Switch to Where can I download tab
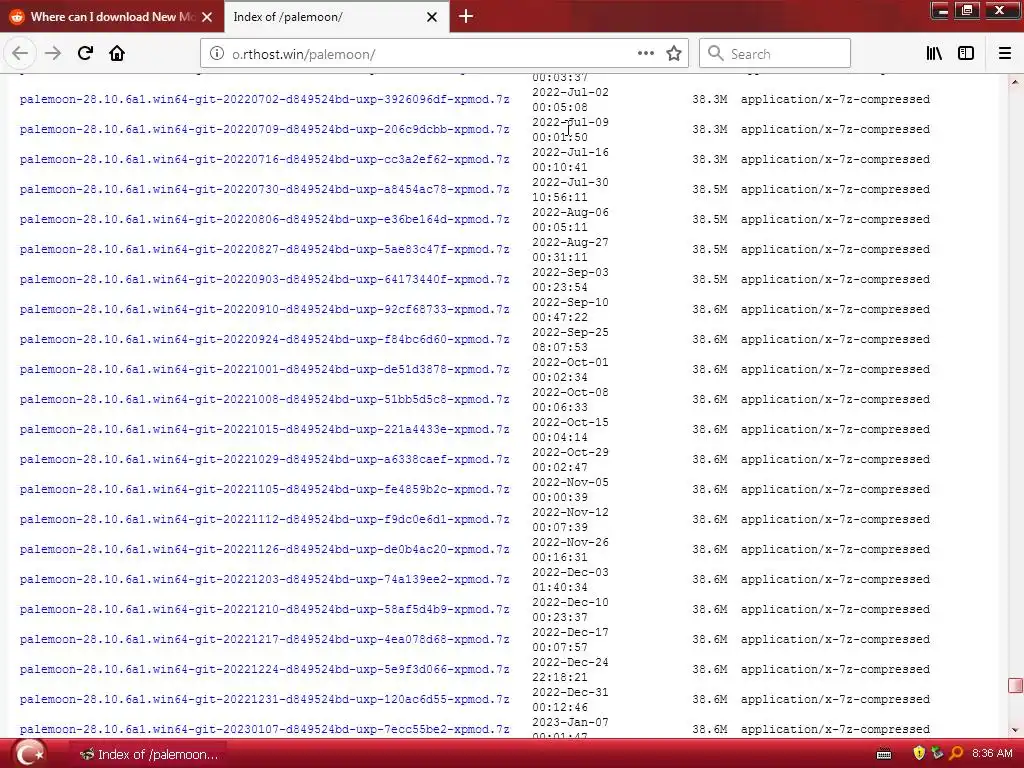 click(112, 17)
